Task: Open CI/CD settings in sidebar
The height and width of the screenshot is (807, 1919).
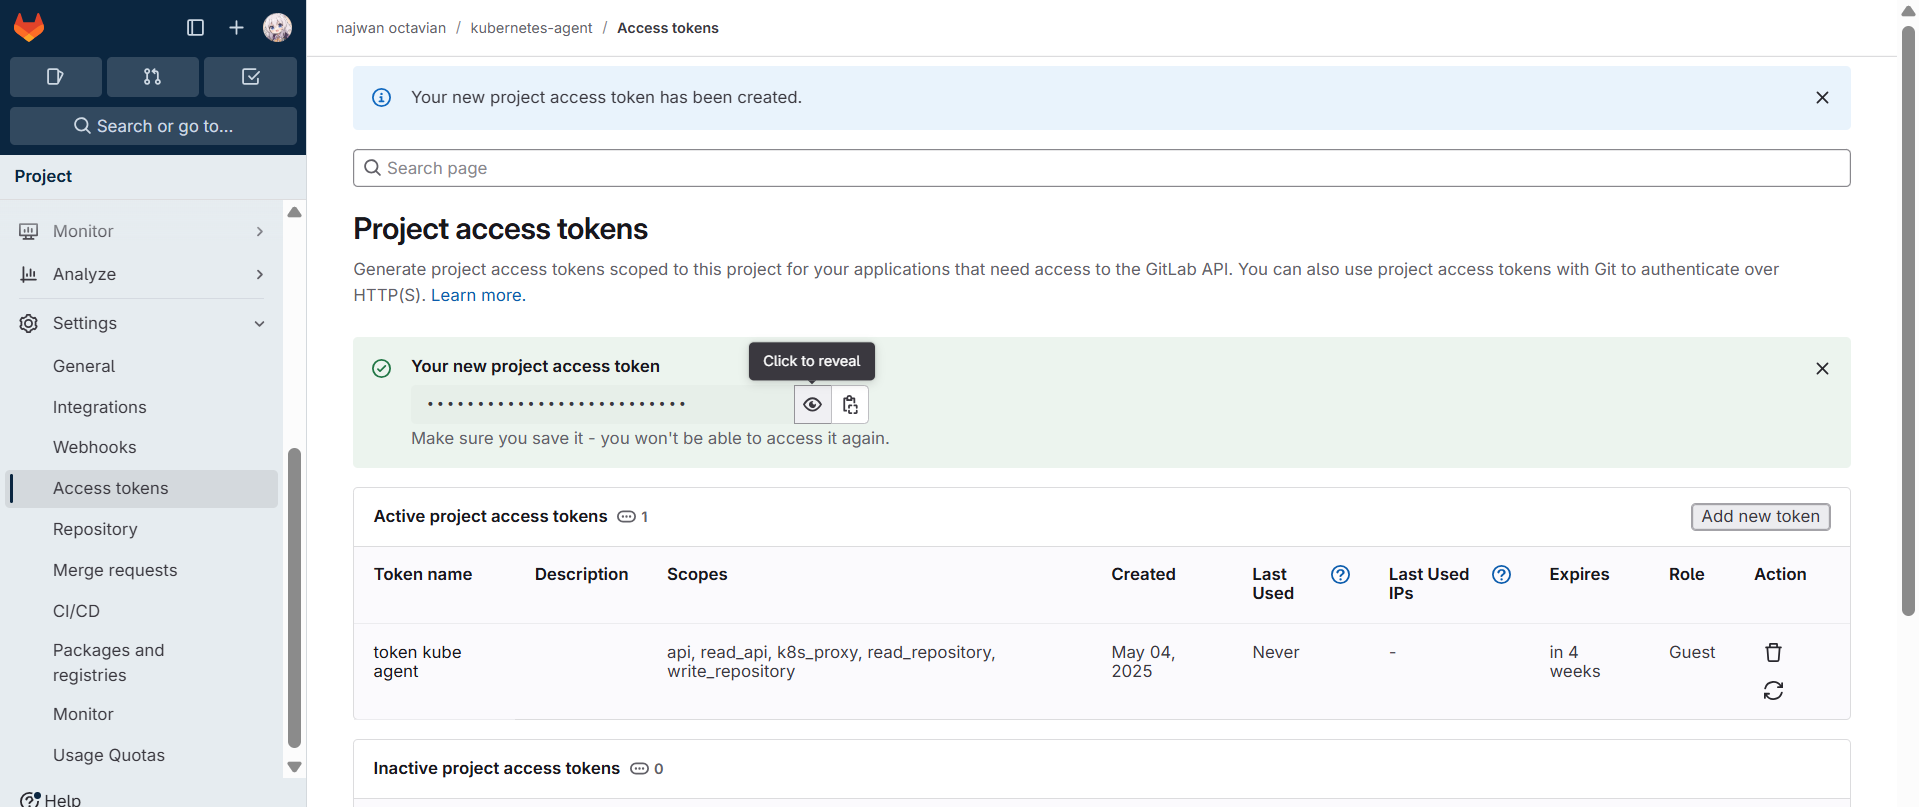Action: pos(76,611)
